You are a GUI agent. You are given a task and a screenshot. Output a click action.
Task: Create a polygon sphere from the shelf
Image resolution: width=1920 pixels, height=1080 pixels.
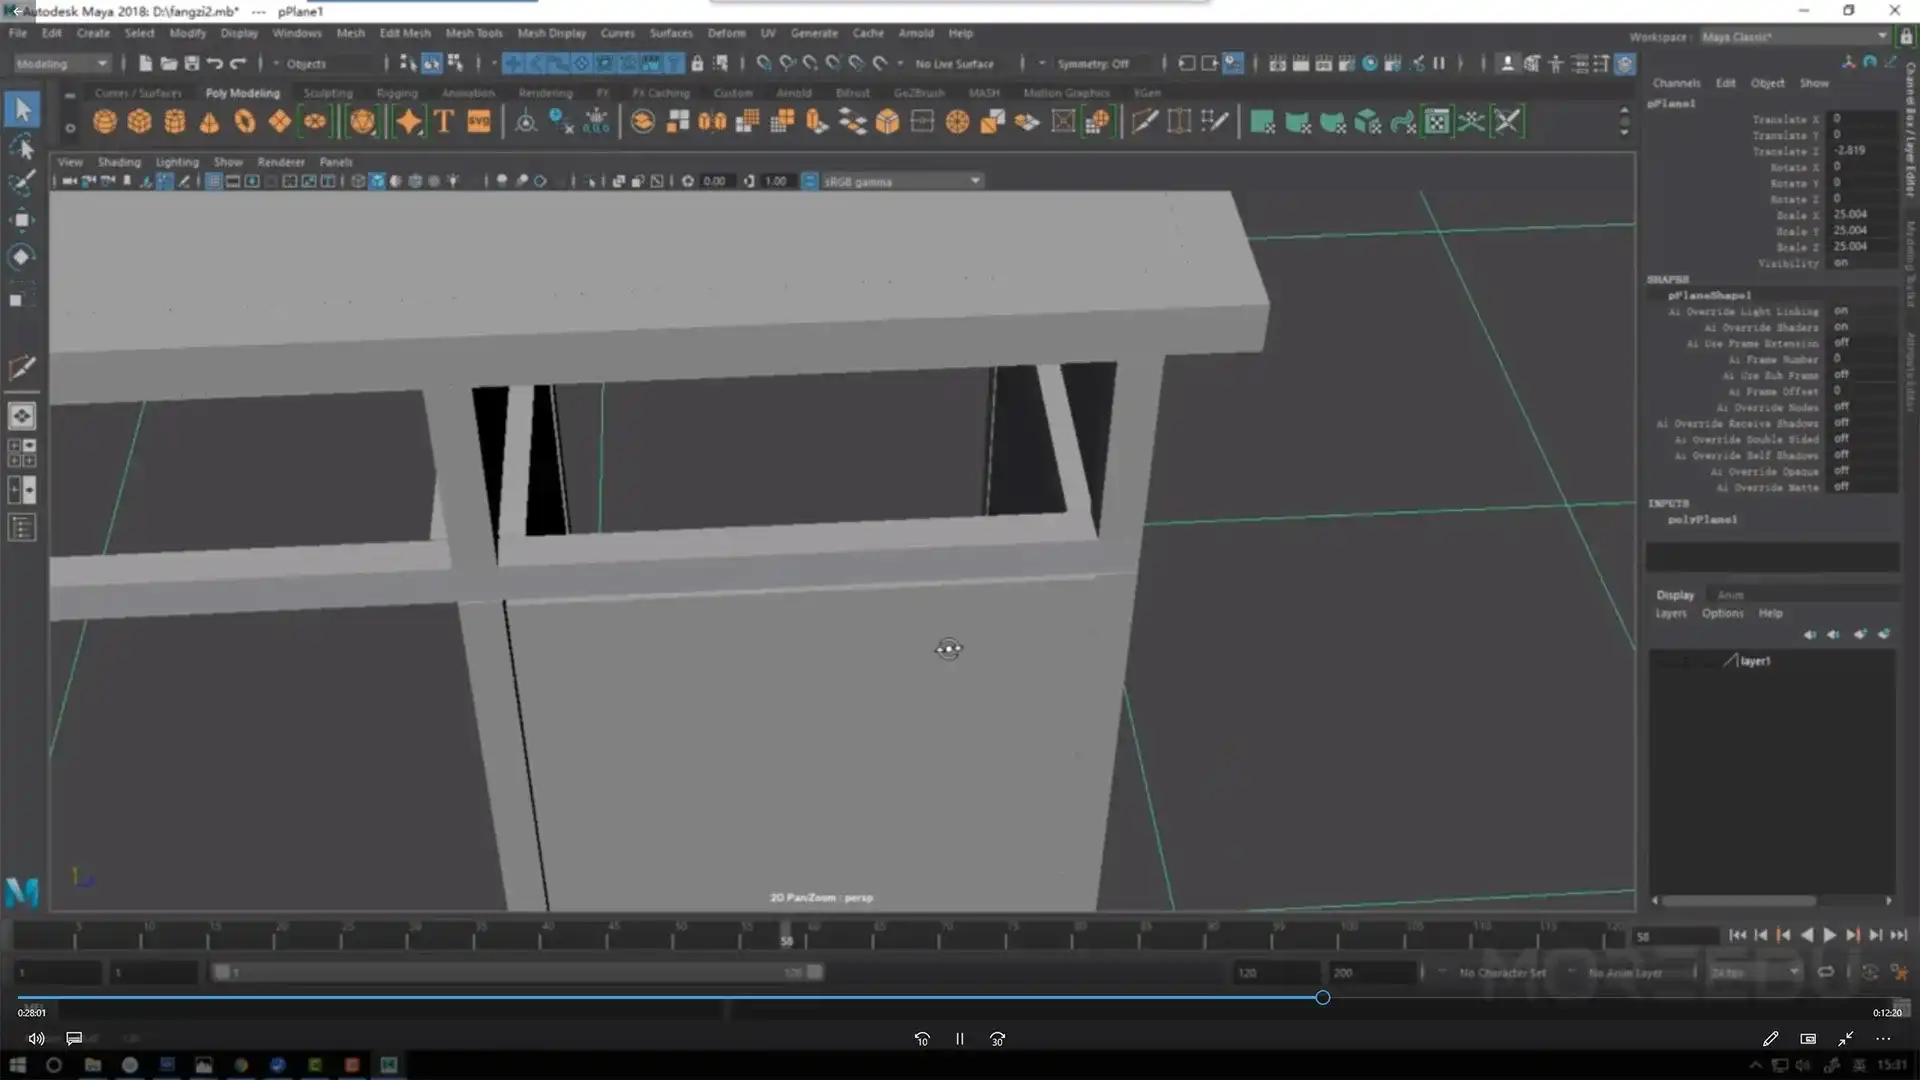tap(104, 121)
